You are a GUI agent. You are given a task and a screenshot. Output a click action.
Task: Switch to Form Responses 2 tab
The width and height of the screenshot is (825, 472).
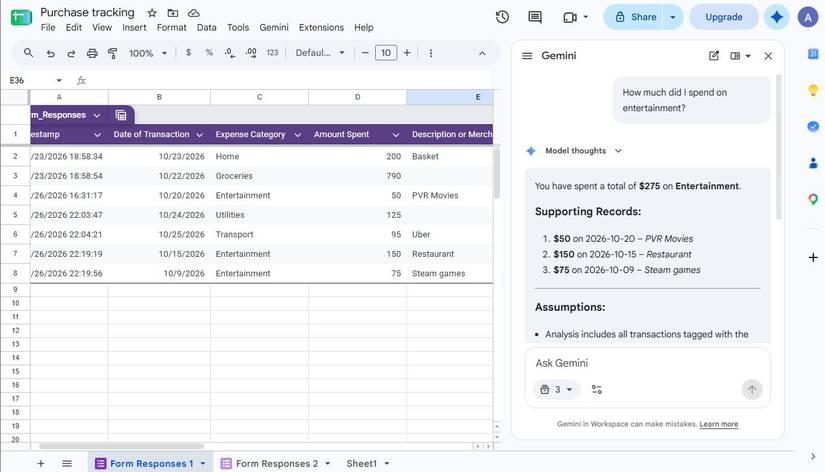(x=276, y=464)
